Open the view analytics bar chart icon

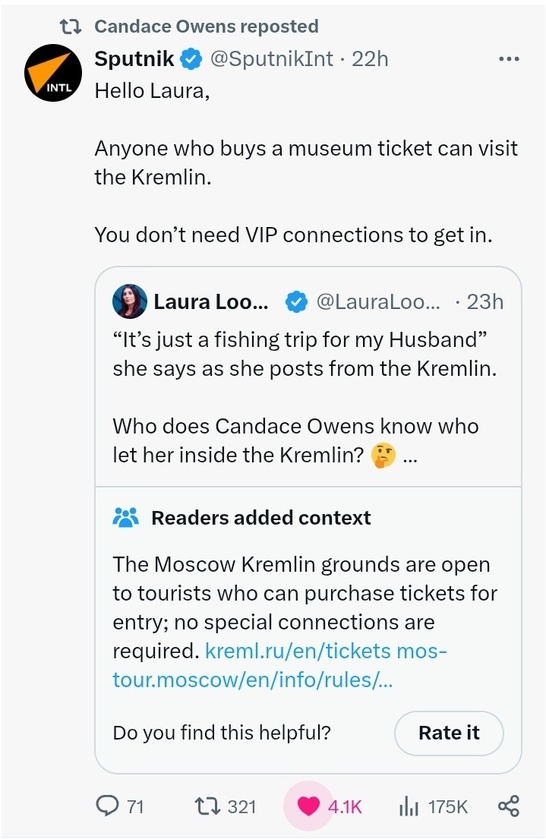(409, 806)
